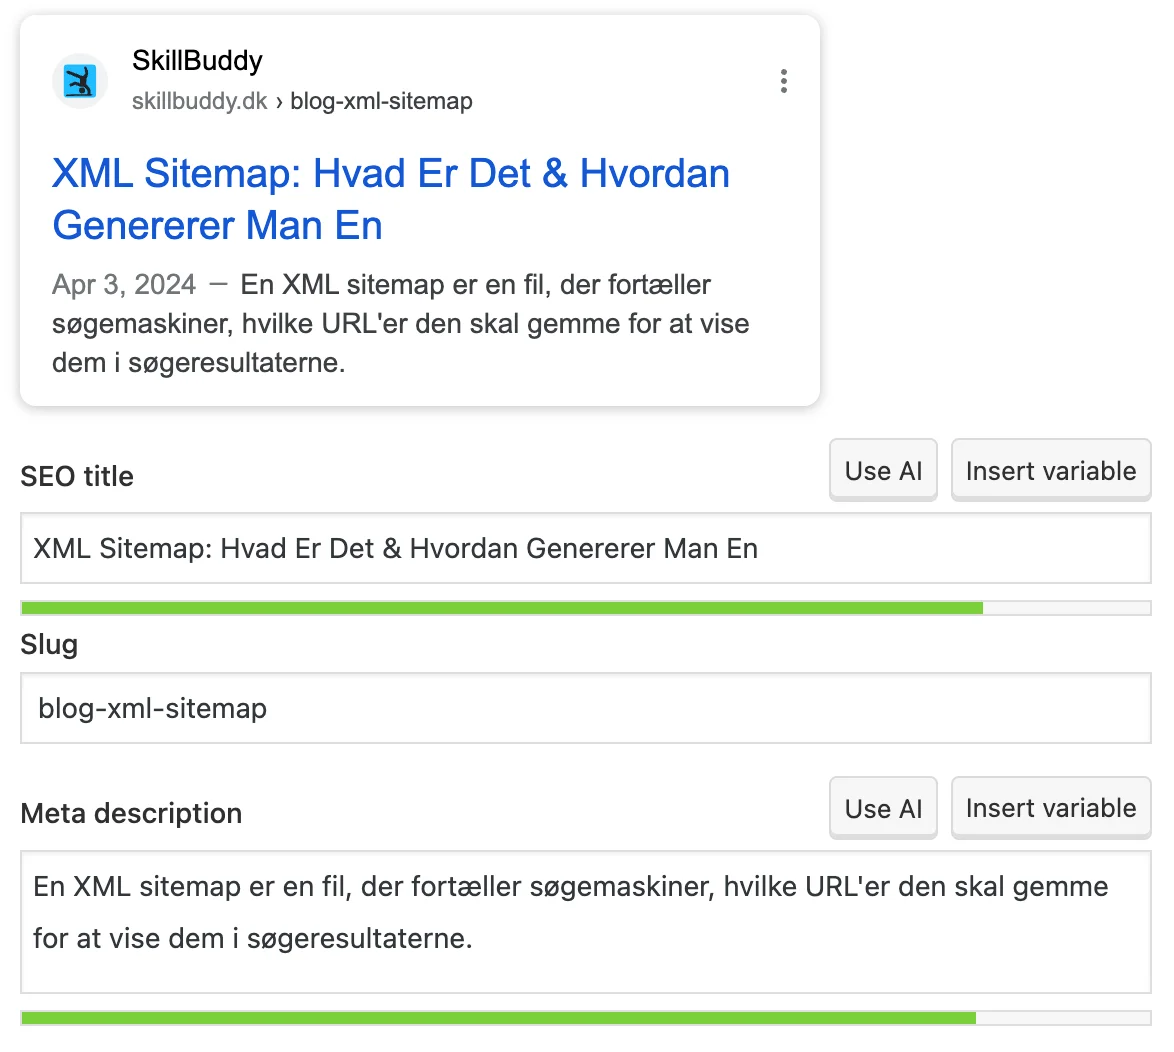
Task: Click the Meta description section heading
Action: (131, 813)
